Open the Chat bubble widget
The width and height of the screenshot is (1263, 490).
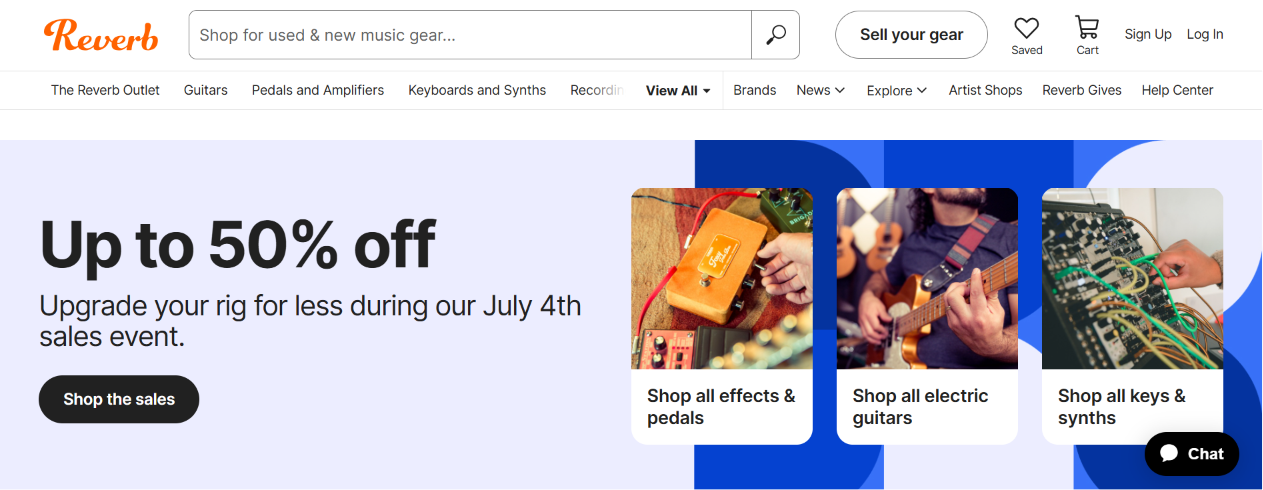1192,454
